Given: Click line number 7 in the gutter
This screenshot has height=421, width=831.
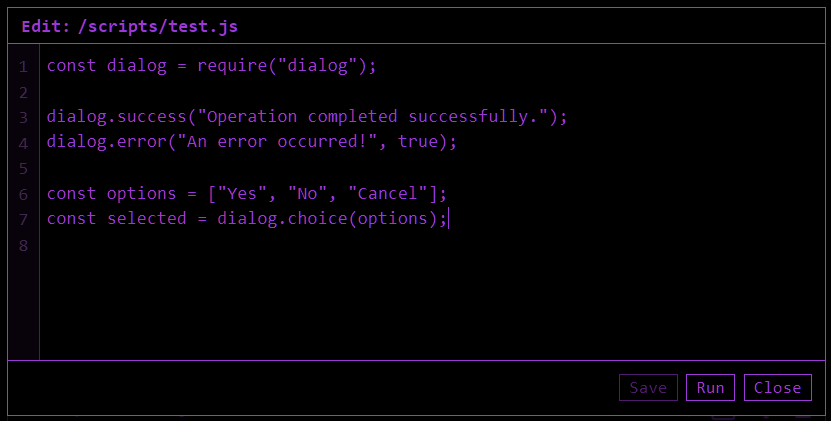Looking at the screenshot, I should click(x=22, y=219).
